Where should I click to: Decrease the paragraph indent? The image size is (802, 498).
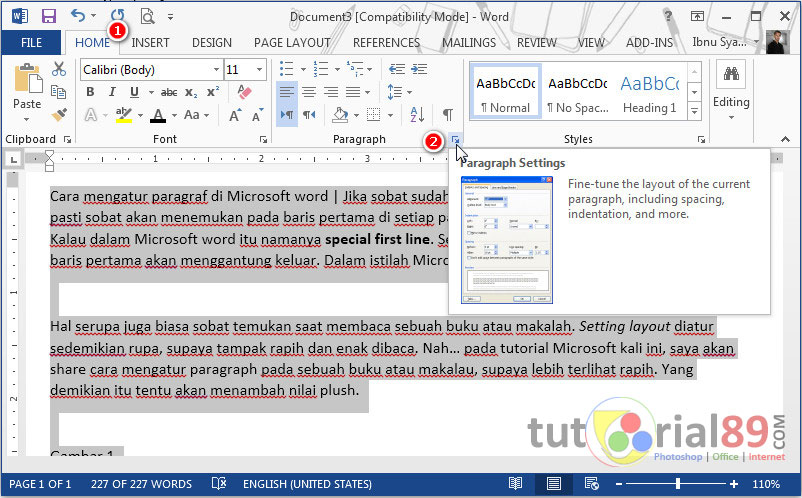397,69
